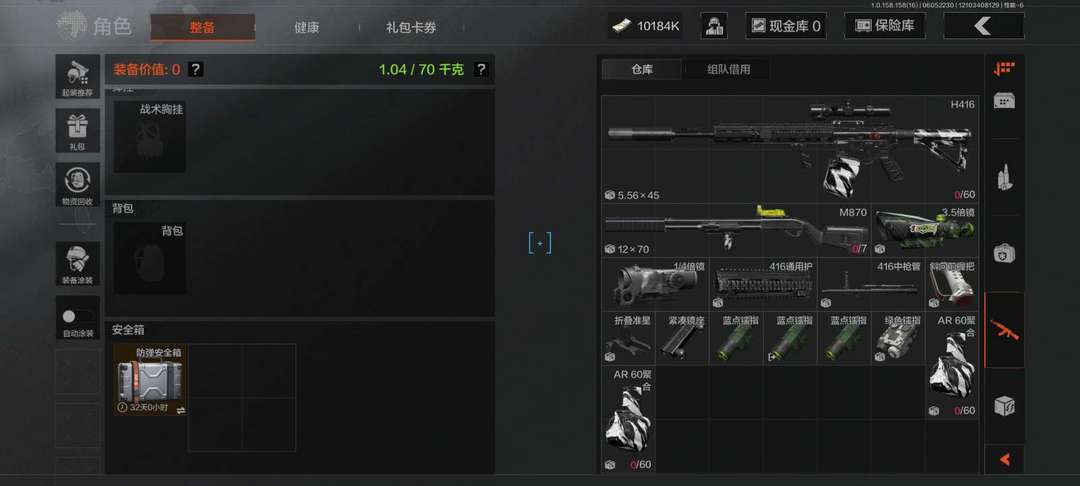Select the medical kit category in sidebar
The width and height of the screenshot is (1080, 486).
pyautogui.click(x=1004, y=253)
